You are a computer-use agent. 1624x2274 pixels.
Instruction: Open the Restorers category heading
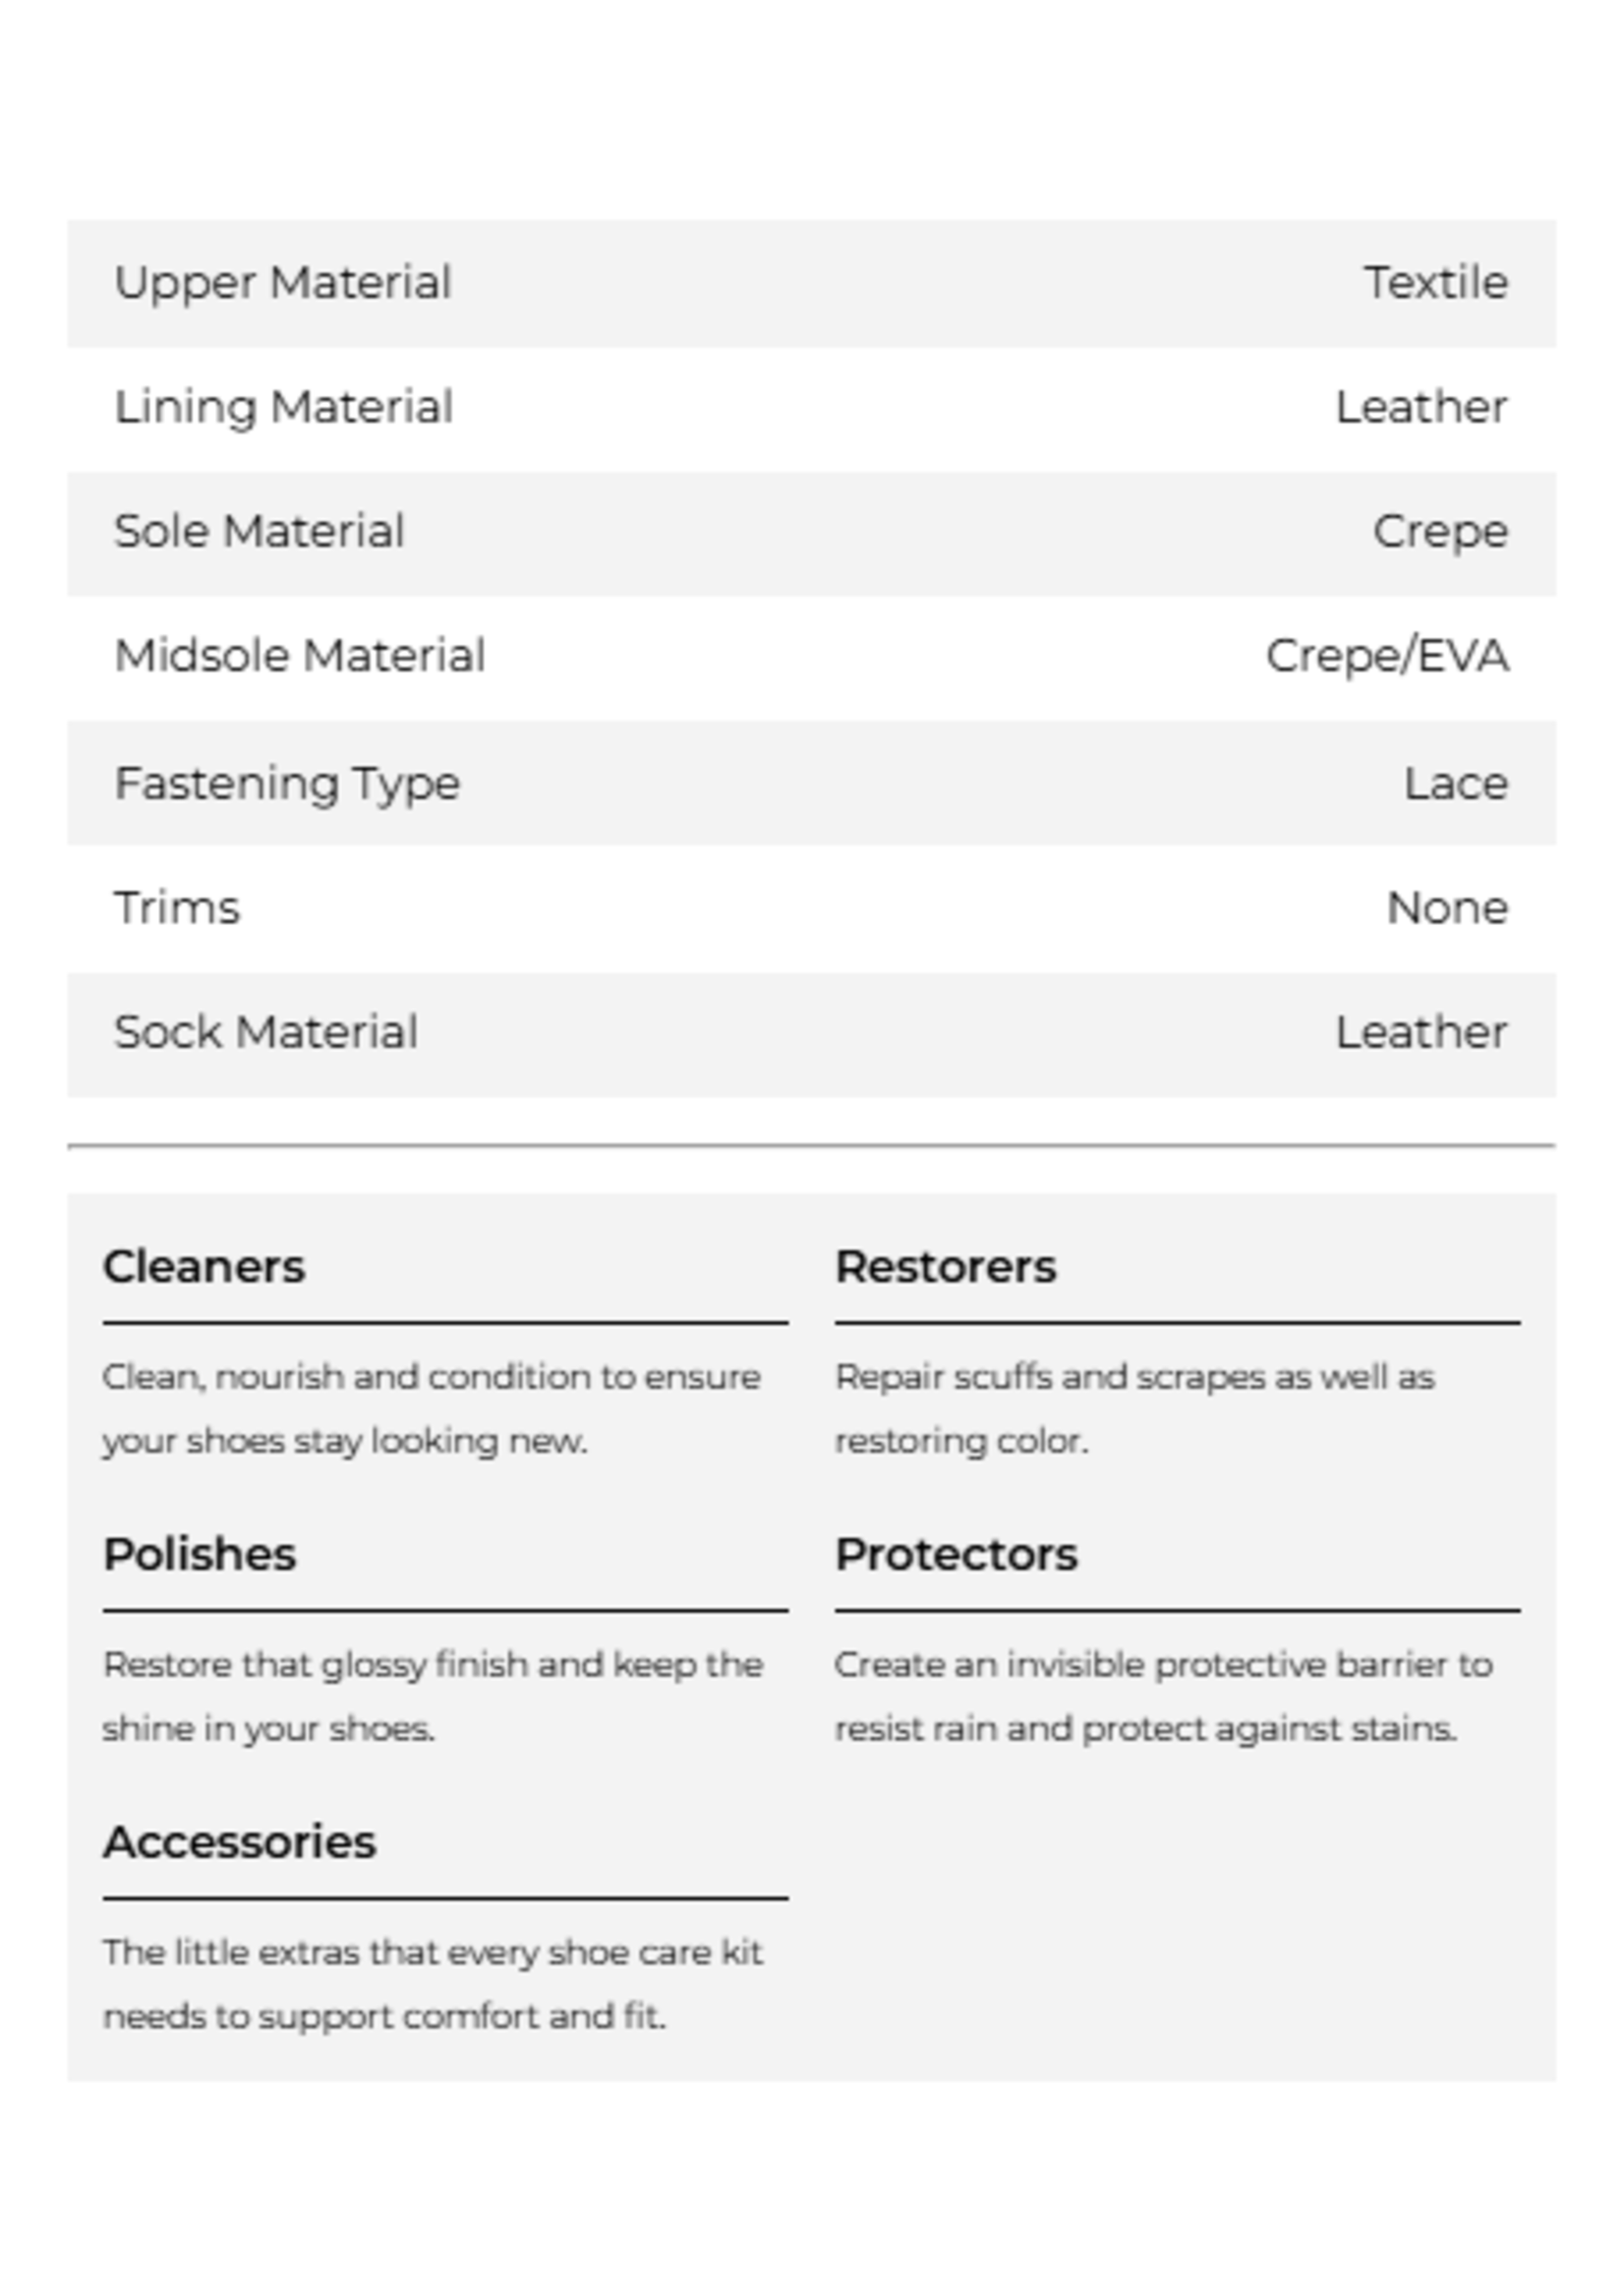coord(945,1267)
